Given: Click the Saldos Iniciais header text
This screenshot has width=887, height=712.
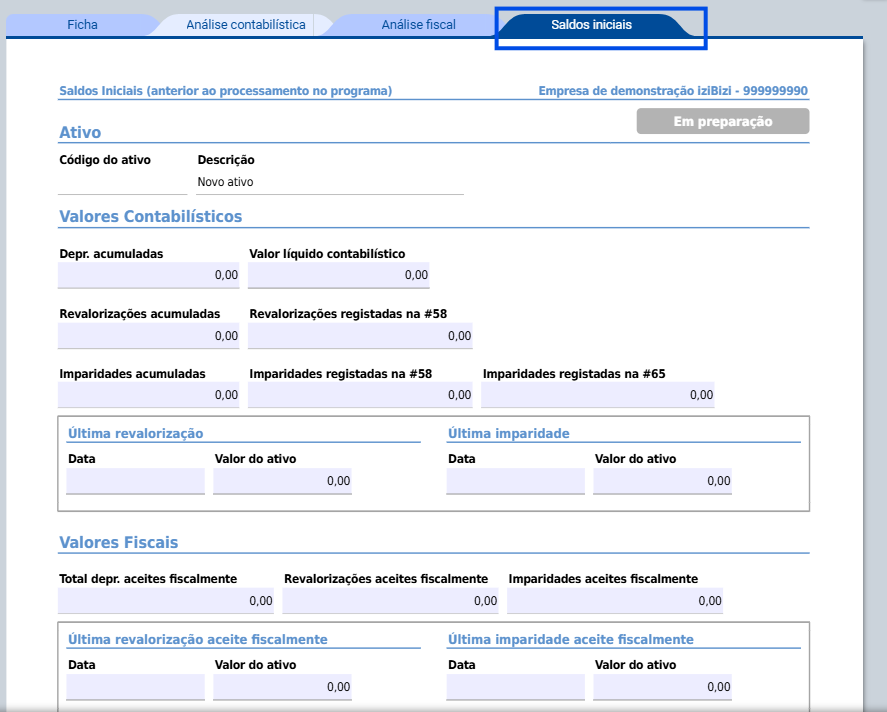Looking at the screenshot, I should tap(226, 91).
